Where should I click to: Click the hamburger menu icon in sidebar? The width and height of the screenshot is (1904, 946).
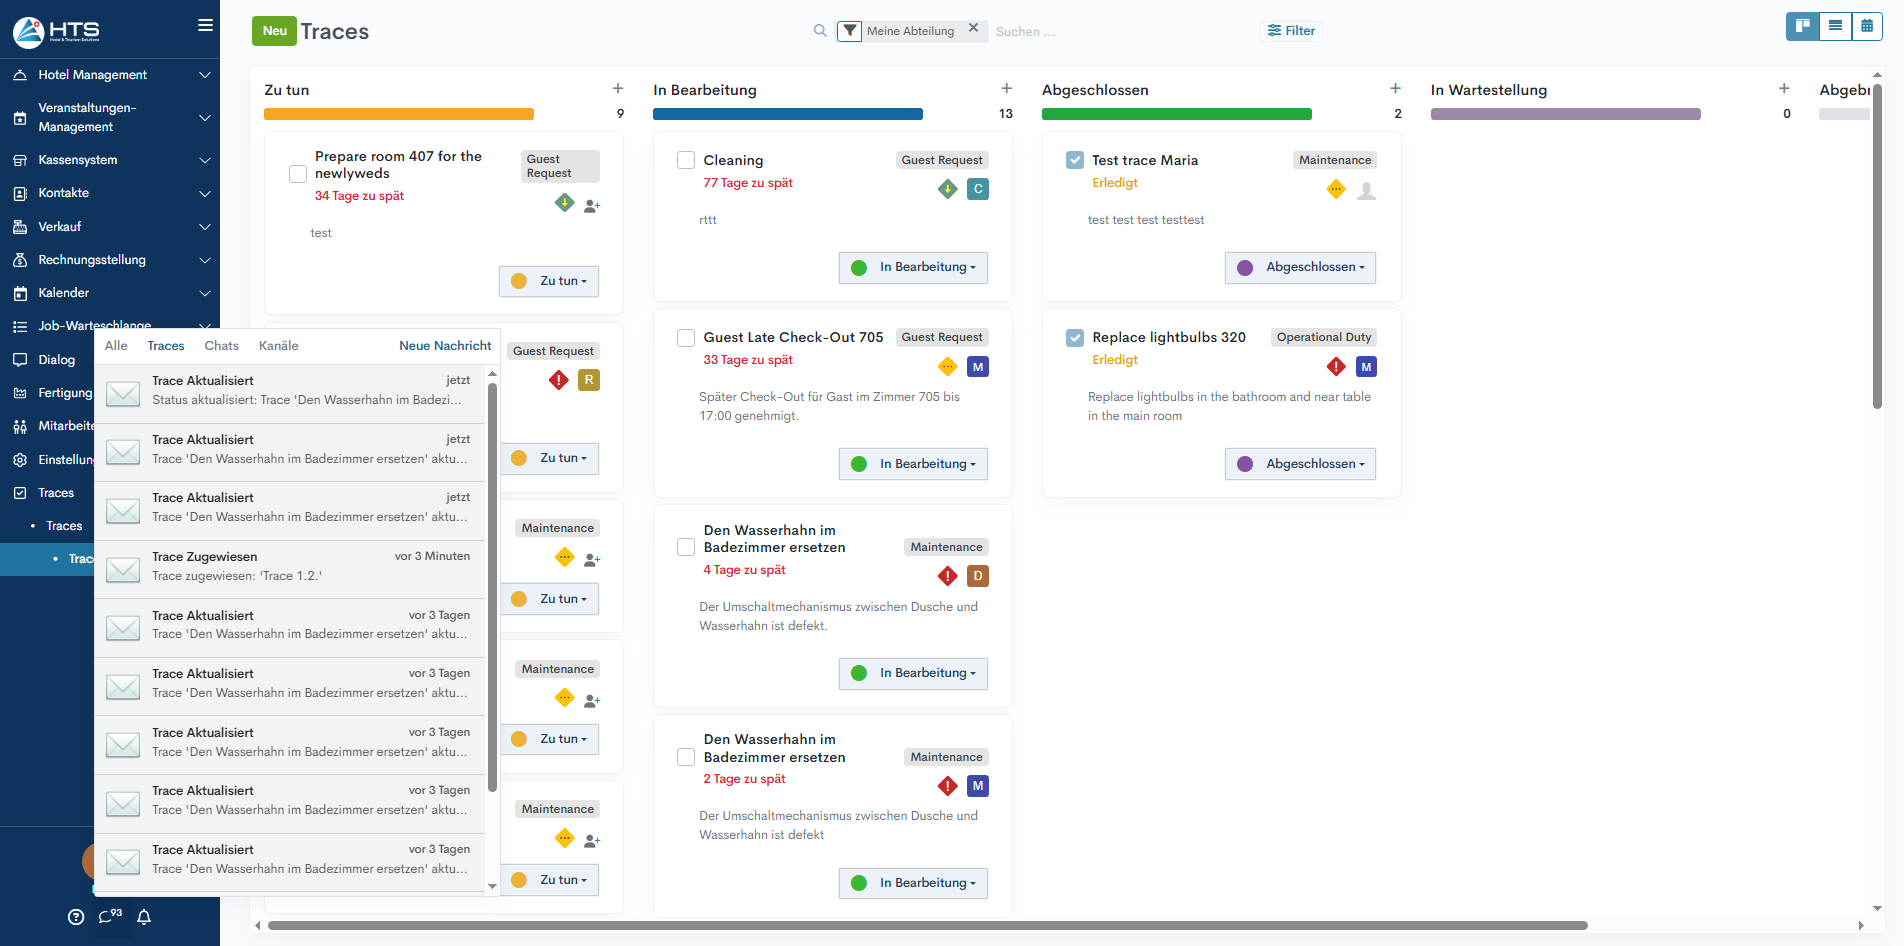(x=205, y=26)
